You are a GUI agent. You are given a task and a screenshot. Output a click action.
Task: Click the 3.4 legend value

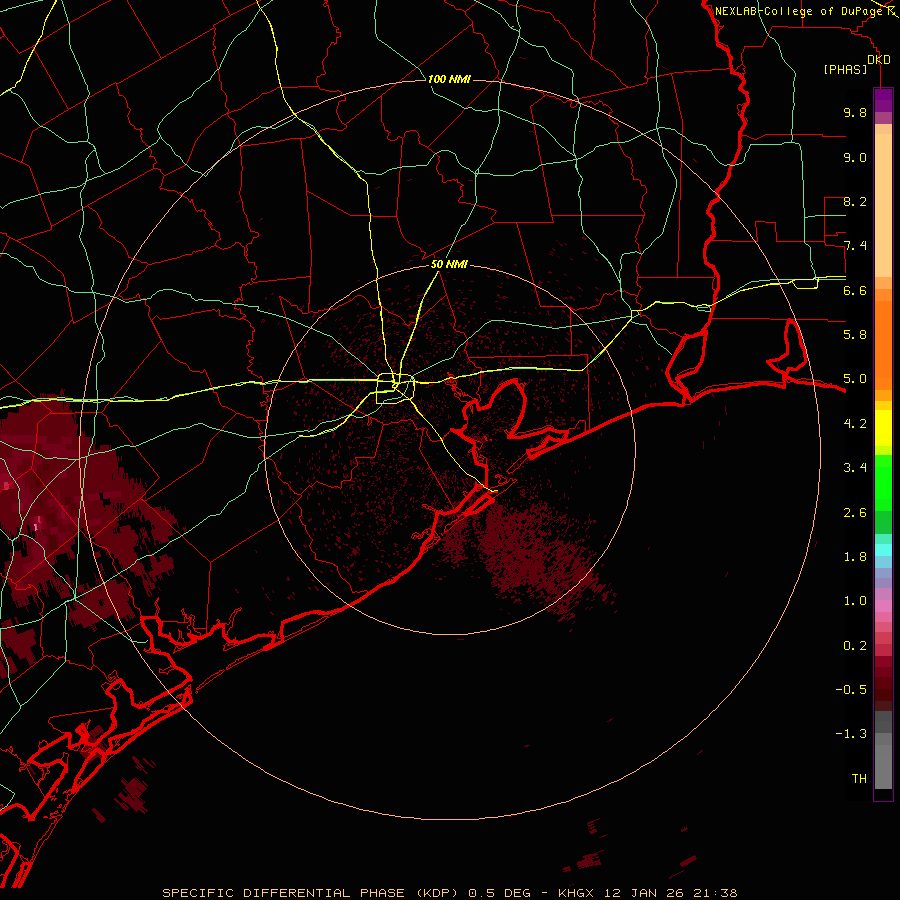click(855, 468)
